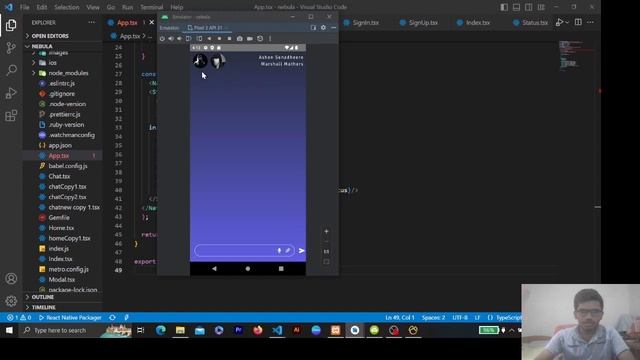640x360 pixels.
Task: Click Split Editor icon in the editor title bar
Action: [x=578, y=22]
